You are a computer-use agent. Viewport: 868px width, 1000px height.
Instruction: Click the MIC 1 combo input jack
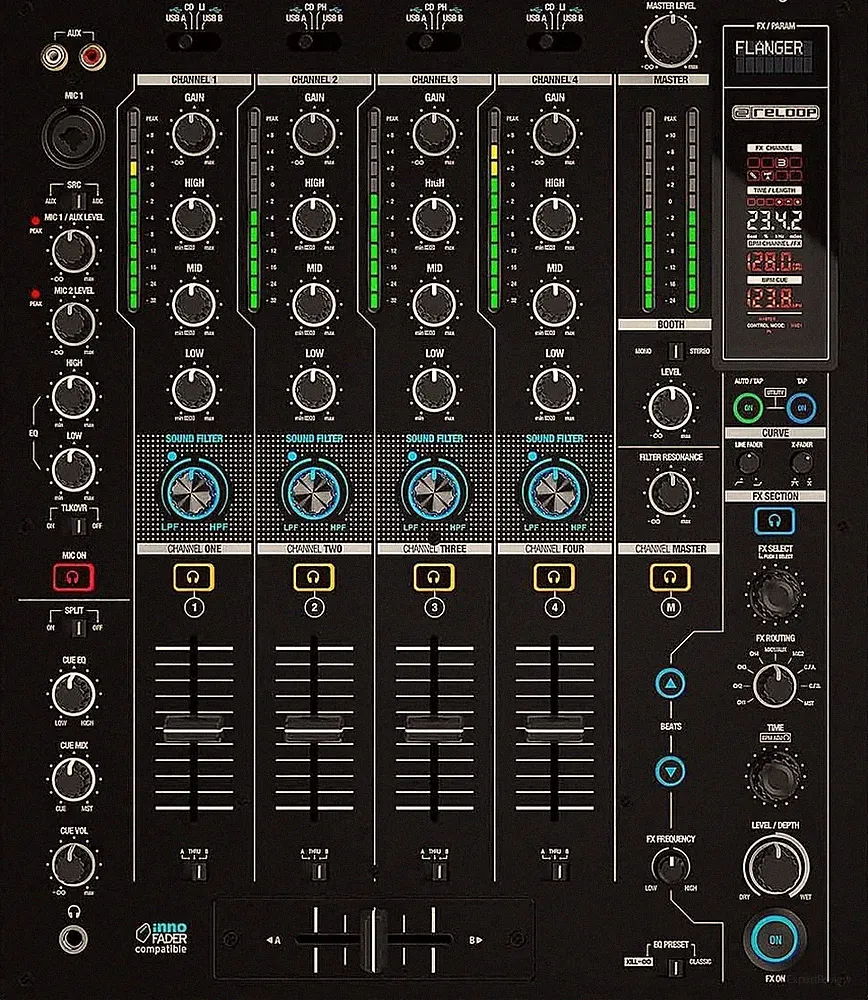point(73,136)
